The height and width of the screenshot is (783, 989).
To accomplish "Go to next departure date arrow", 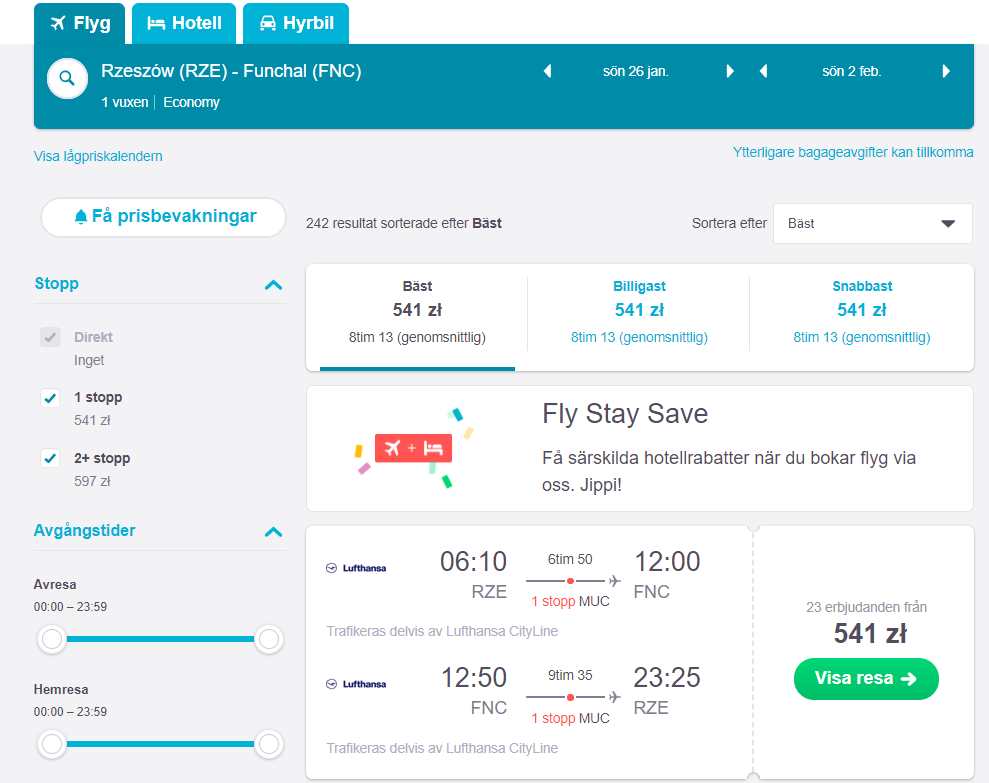I will [730, 71].
